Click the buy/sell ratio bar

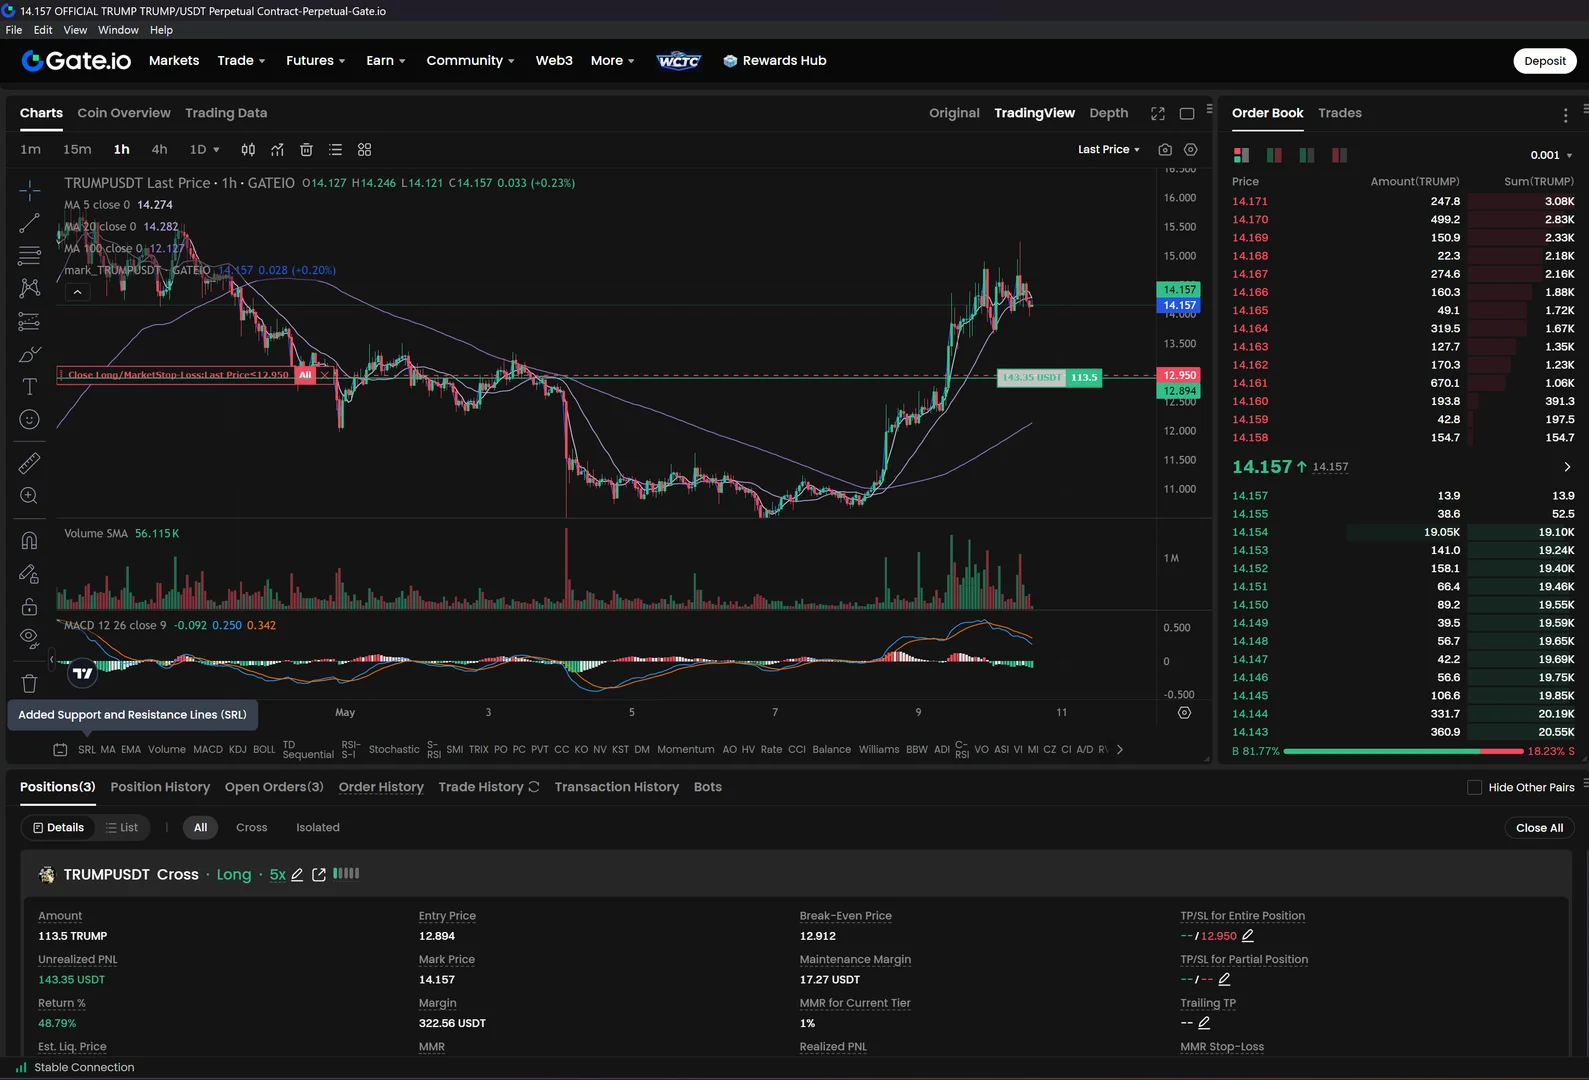click(1403, 751)
